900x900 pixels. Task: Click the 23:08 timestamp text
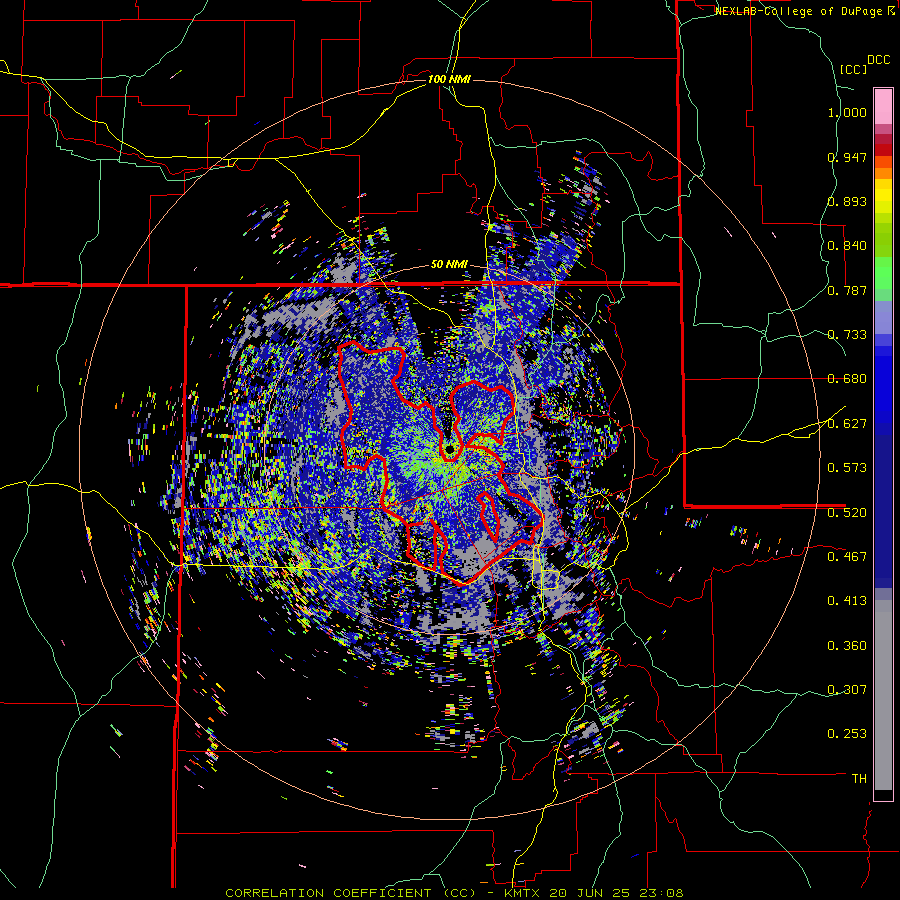coord(660,893)
